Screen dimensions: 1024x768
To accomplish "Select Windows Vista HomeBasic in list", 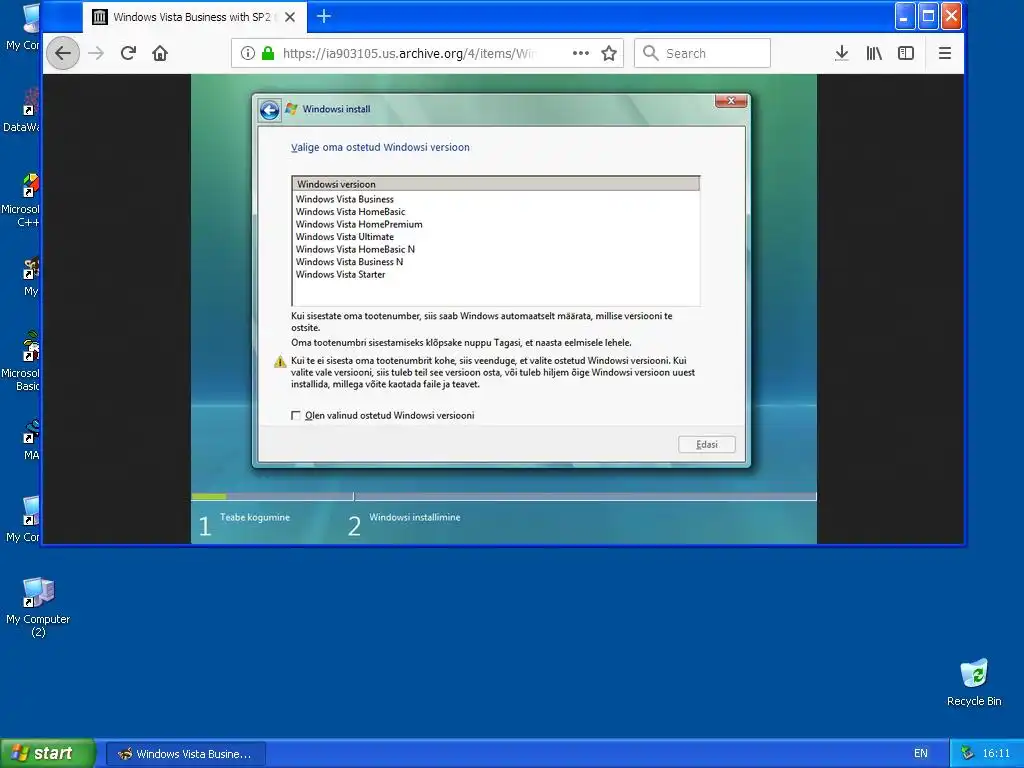I will pyautogui.click(x=496, y=212).
